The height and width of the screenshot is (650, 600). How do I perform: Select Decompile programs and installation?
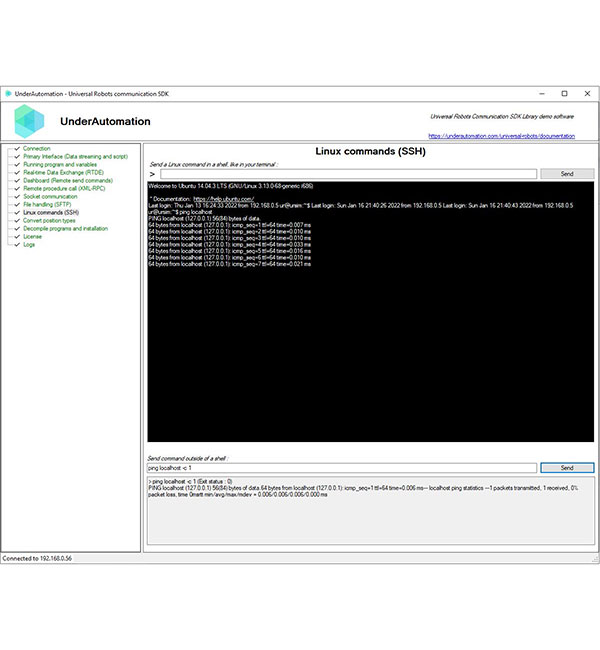[x=65, y=228]
